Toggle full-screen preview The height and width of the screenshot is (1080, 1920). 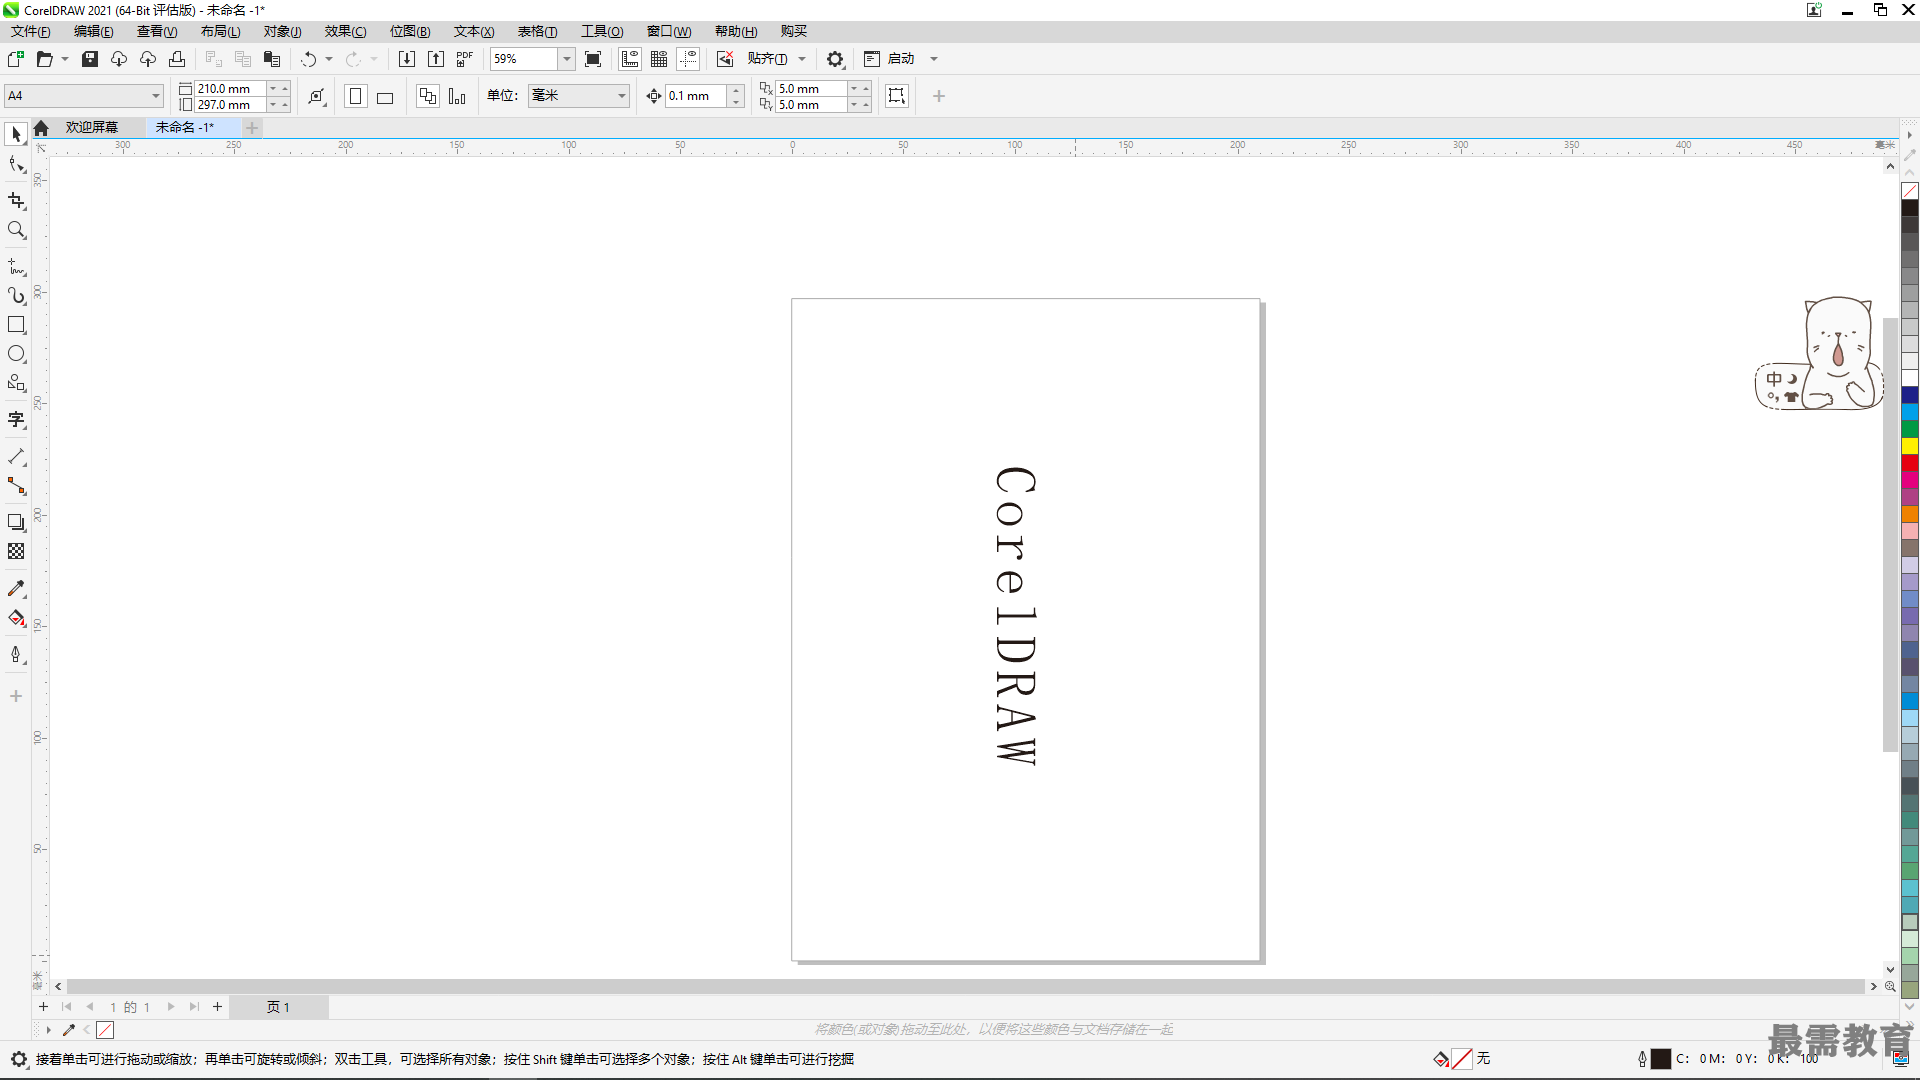coord(593,59)
